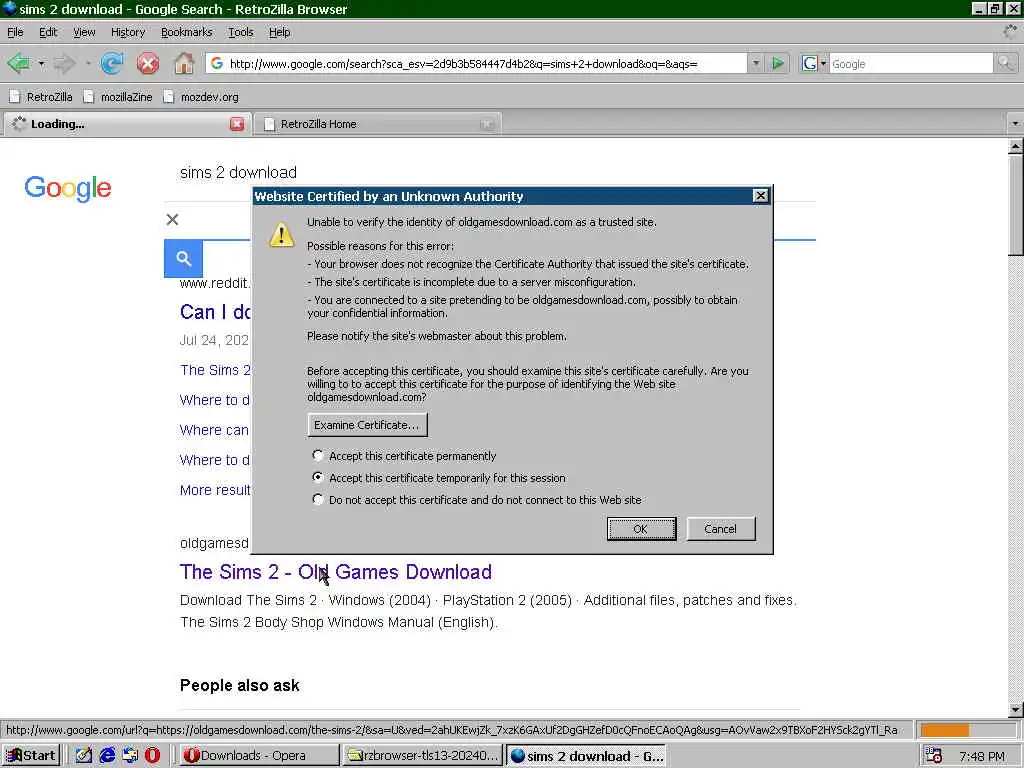
Task: Open the File menu
Action: point(15,32)
